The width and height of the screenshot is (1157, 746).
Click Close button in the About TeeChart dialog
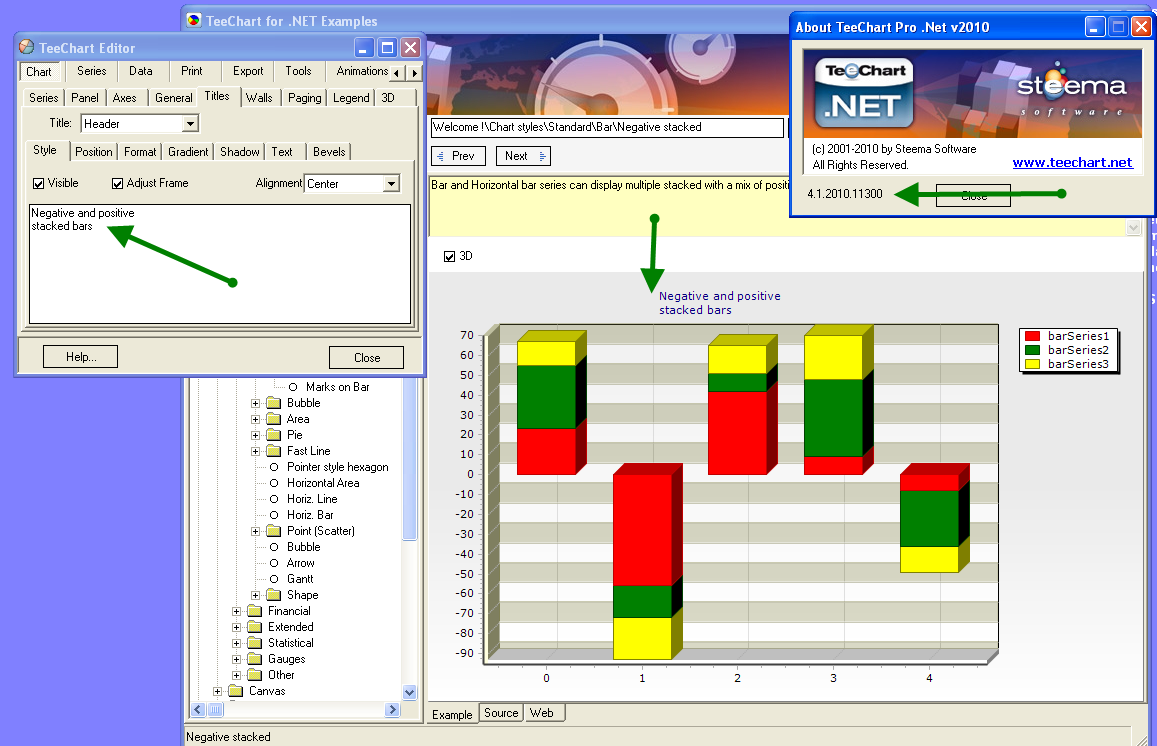pos(973,196)
